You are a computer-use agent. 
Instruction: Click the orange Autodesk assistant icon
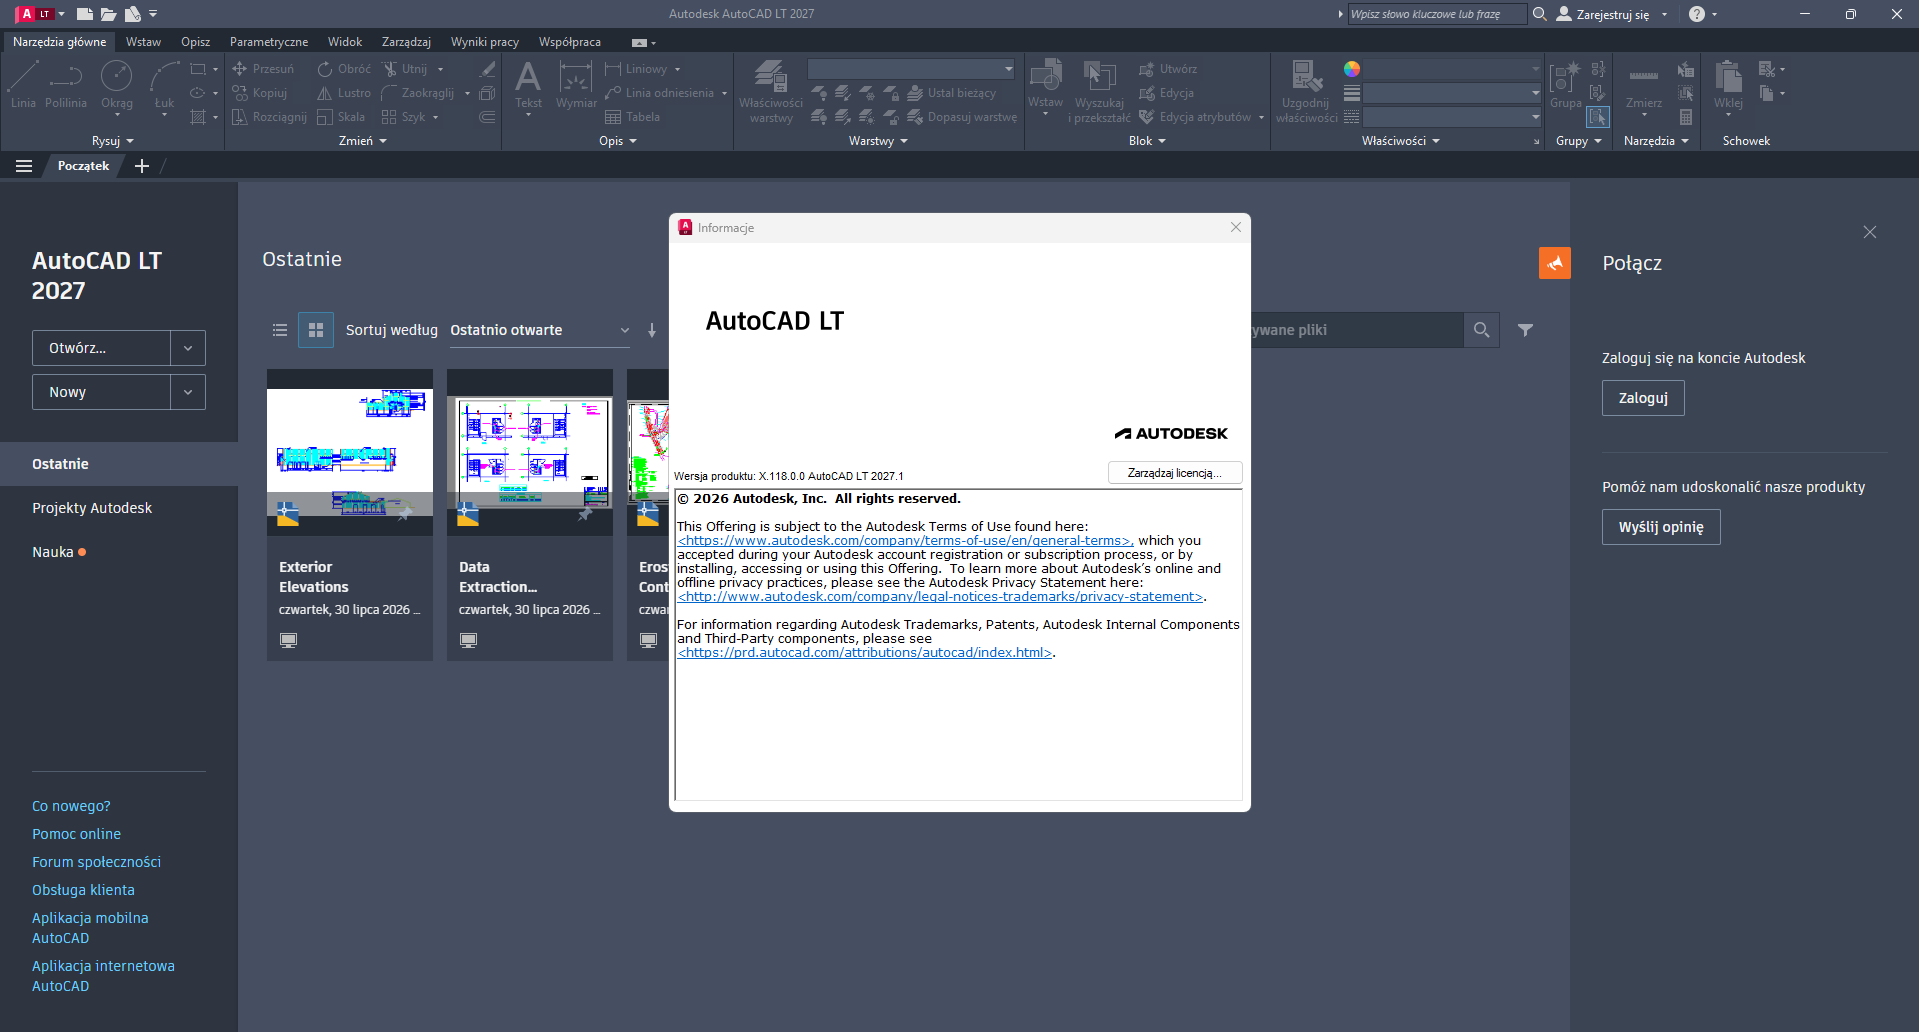coord(1555,263)
